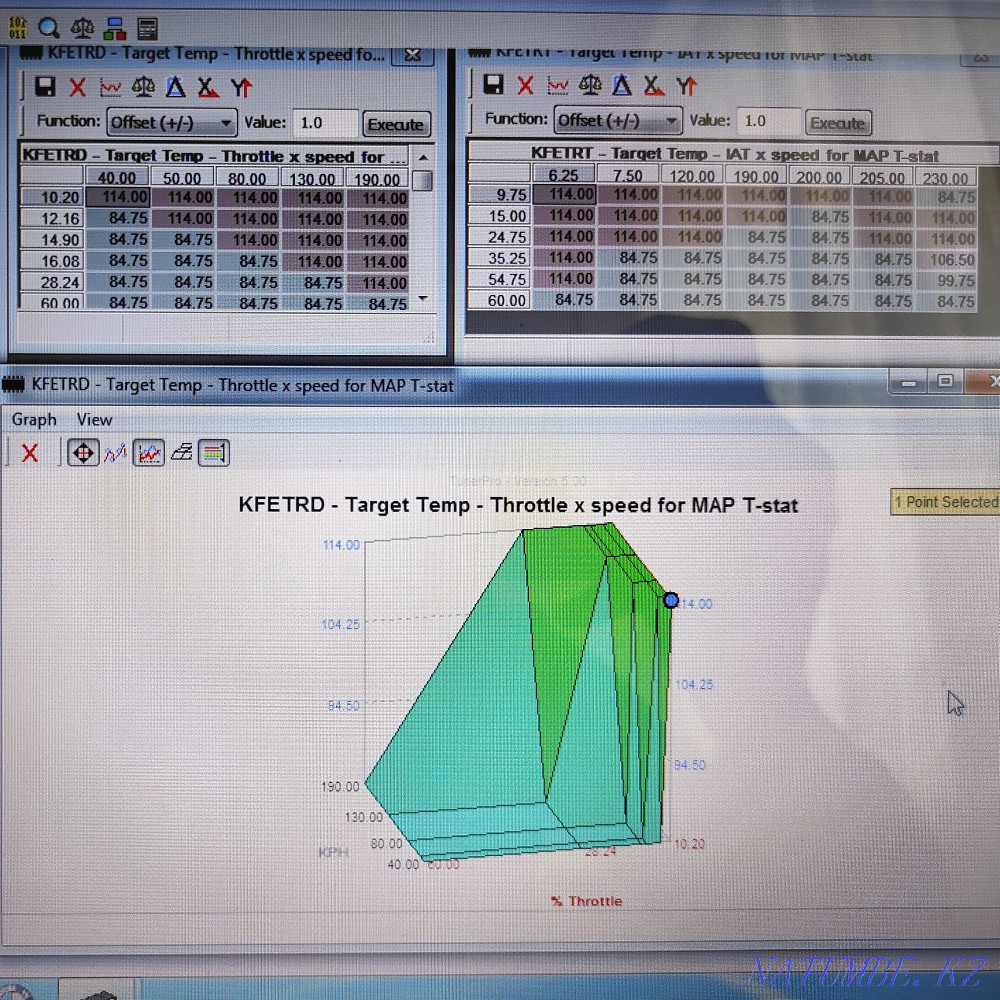
Task: Click red X icon in graph window toolbar
Action: [x=30, y=453]
